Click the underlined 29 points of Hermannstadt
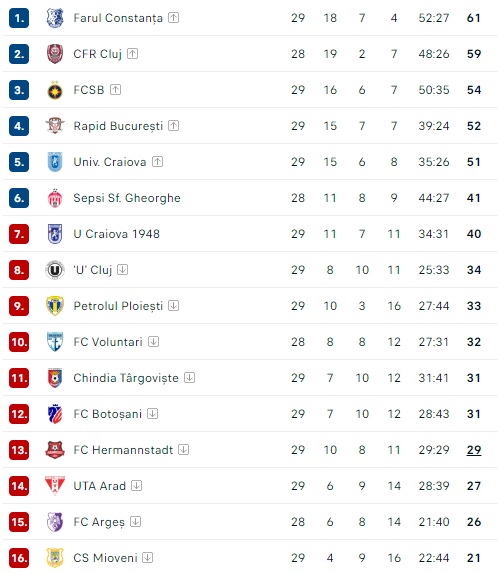Image resolution: width=498 pixels, height=573 pixels. tap(474, 450)
